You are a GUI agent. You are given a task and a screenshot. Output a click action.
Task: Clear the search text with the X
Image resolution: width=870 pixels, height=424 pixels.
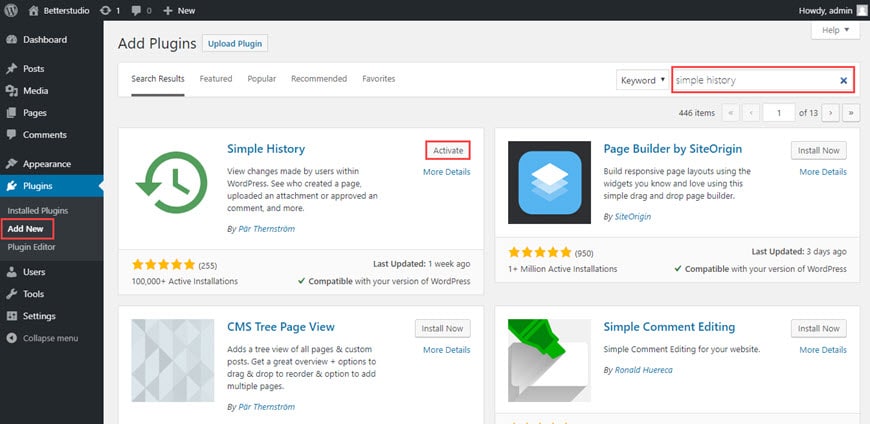[x=843, y=81]
